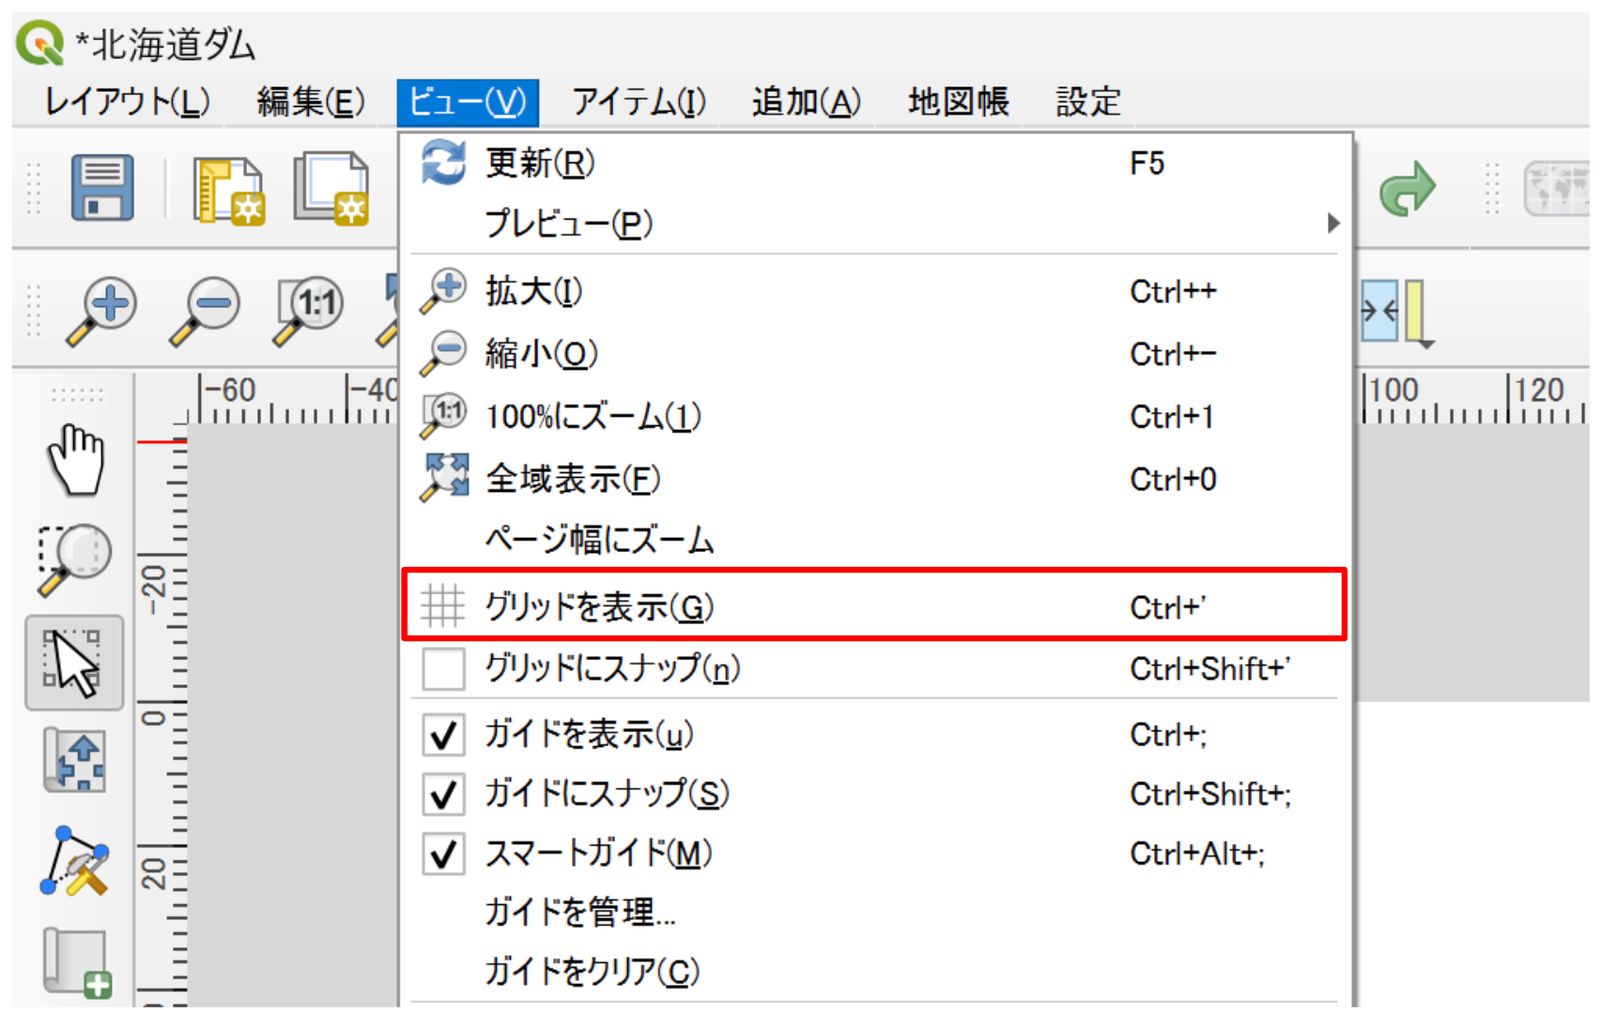Open the dropdown arrow beside the resize icon
This screenshot has width=1600, height=1010.
(1428, 345)
